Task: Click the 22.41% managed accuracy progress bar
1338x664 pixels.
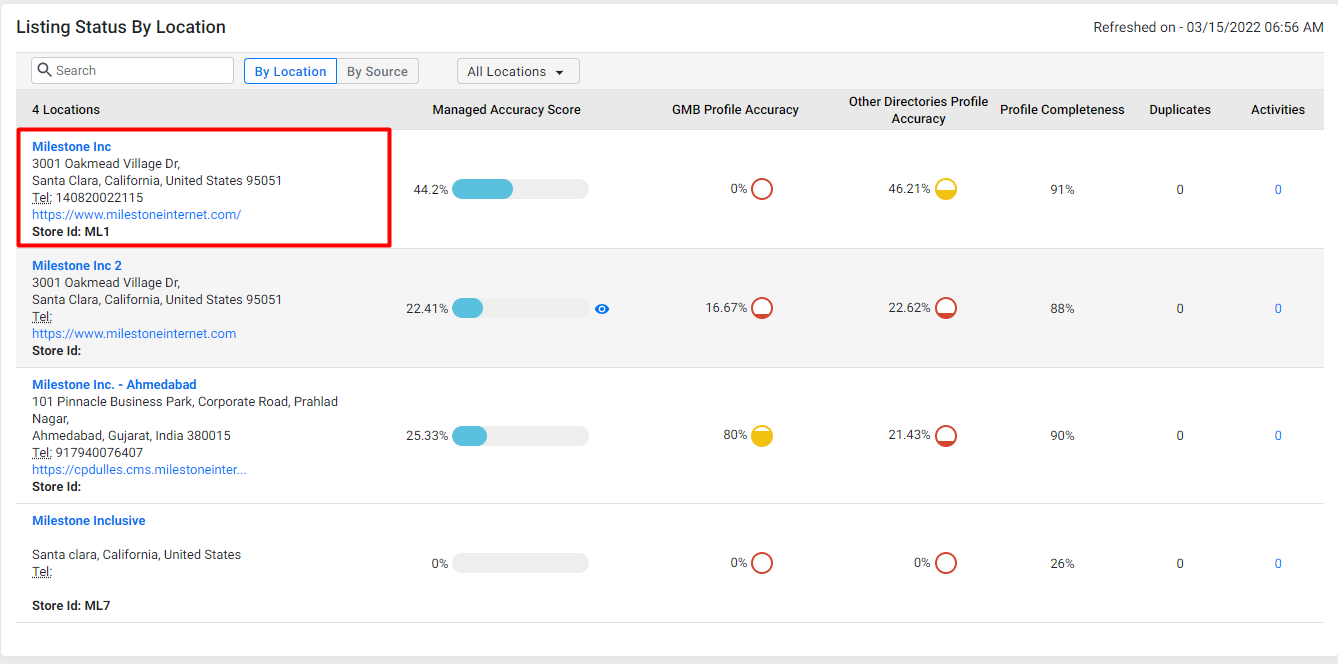Action: [x=520, y=308]
